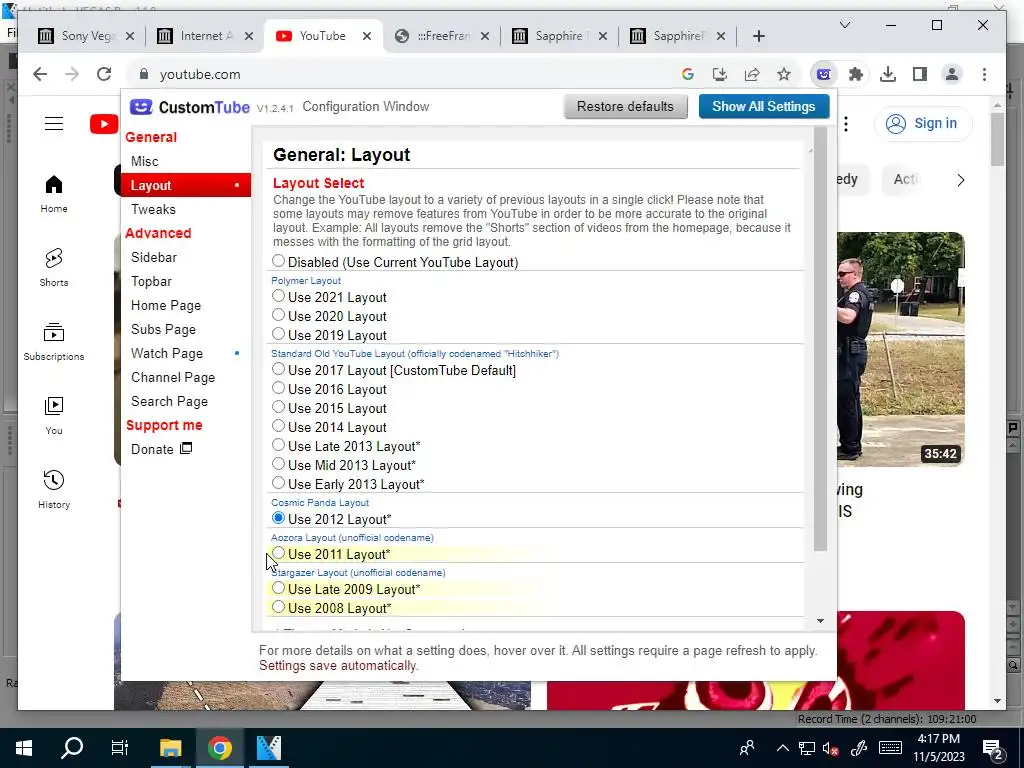The image size is (1024, 768).
Task: Open the Chrome profile avatar icon
Action: tap(952, 74)
